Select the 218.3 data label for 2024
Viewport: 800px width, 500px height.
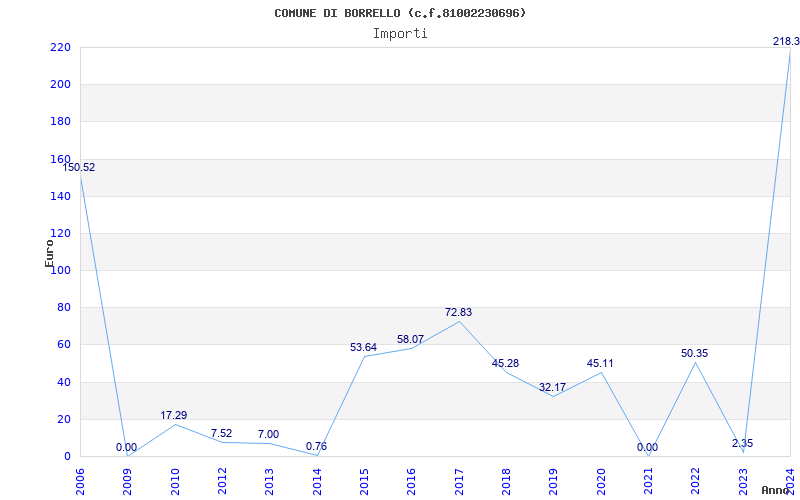point(786,41)
